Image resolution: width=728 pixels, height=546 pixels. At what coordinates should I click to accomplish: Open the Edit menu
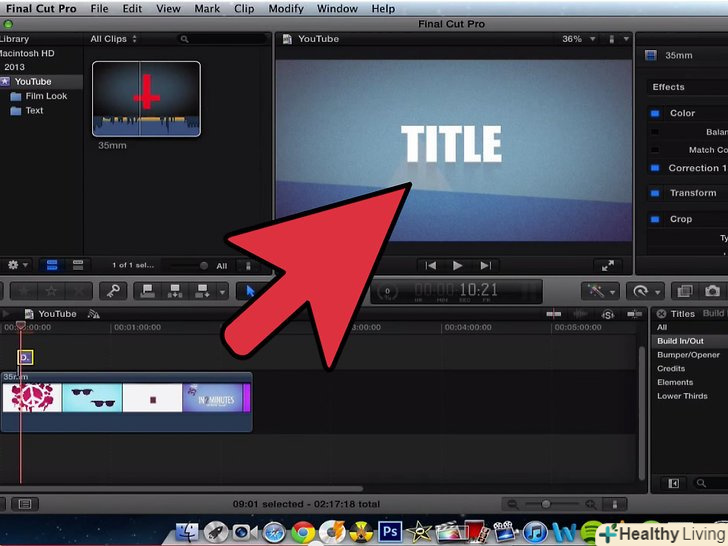coord(132,9)
